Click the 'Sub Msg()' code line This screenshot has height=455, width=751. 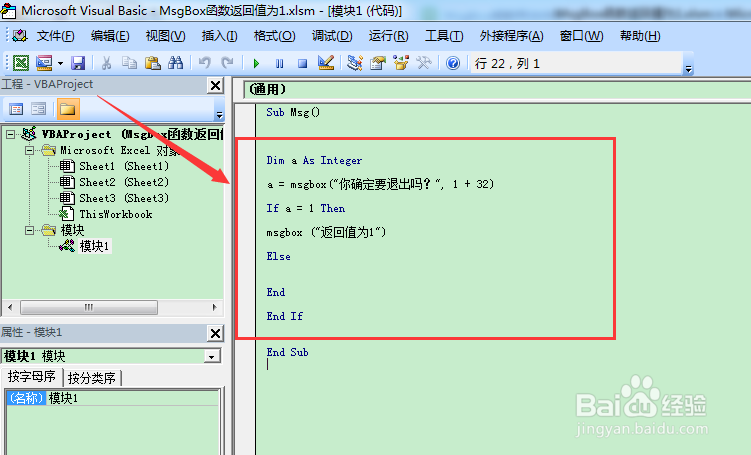tap(293, 113)
